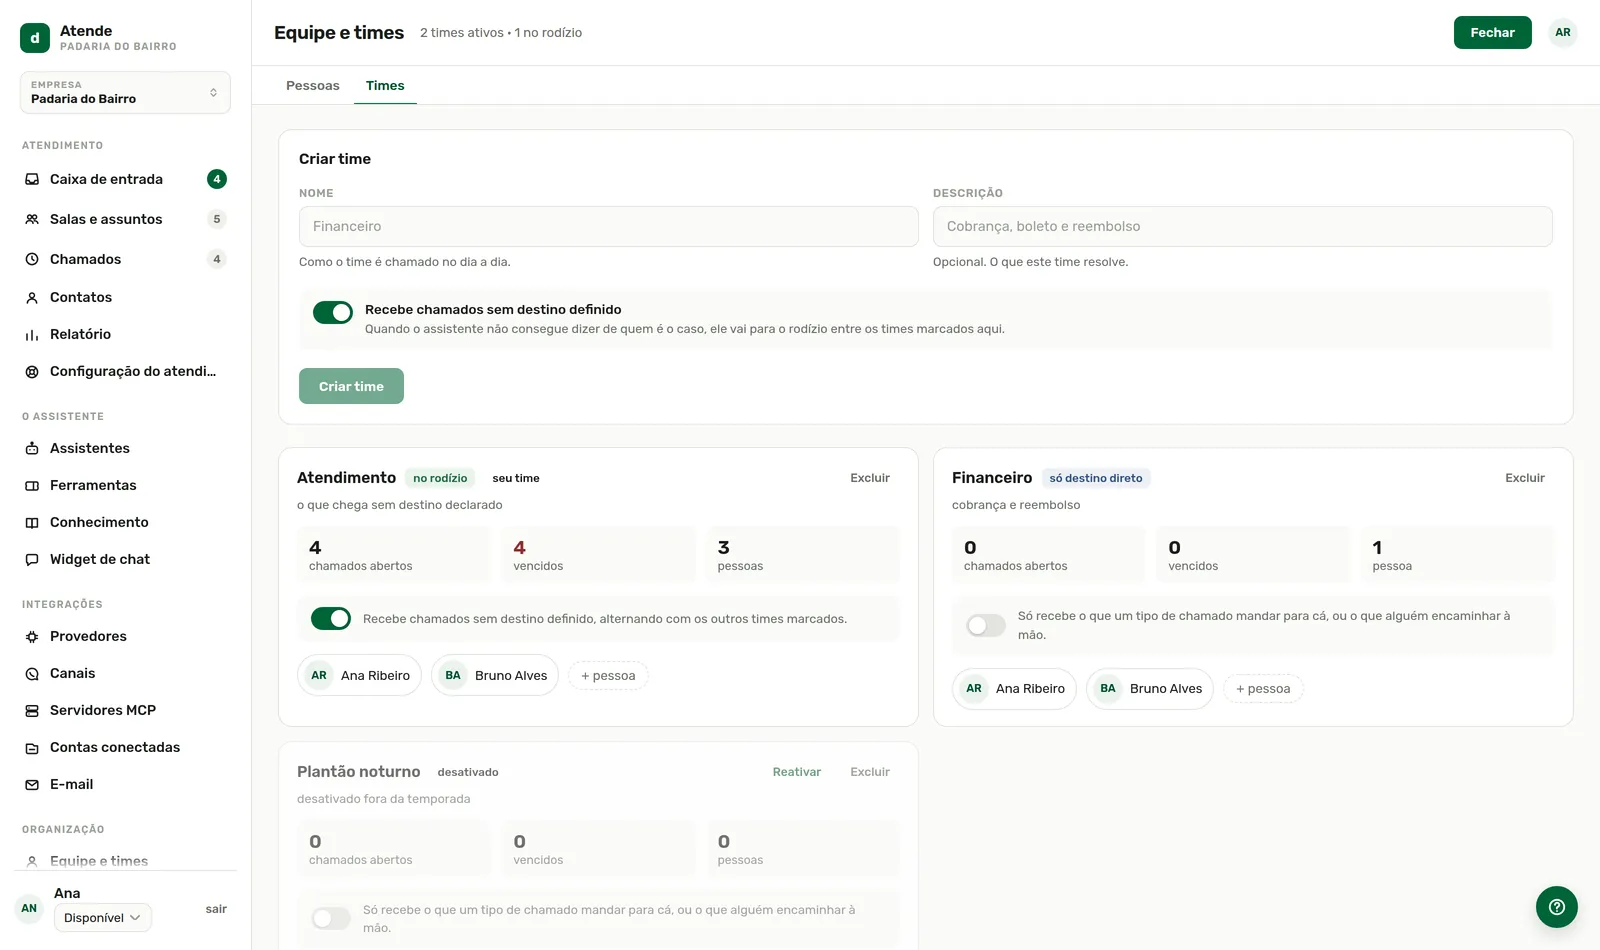Click the Fechar button
Screen dimensions: 1600x950
pos(1492,32)
